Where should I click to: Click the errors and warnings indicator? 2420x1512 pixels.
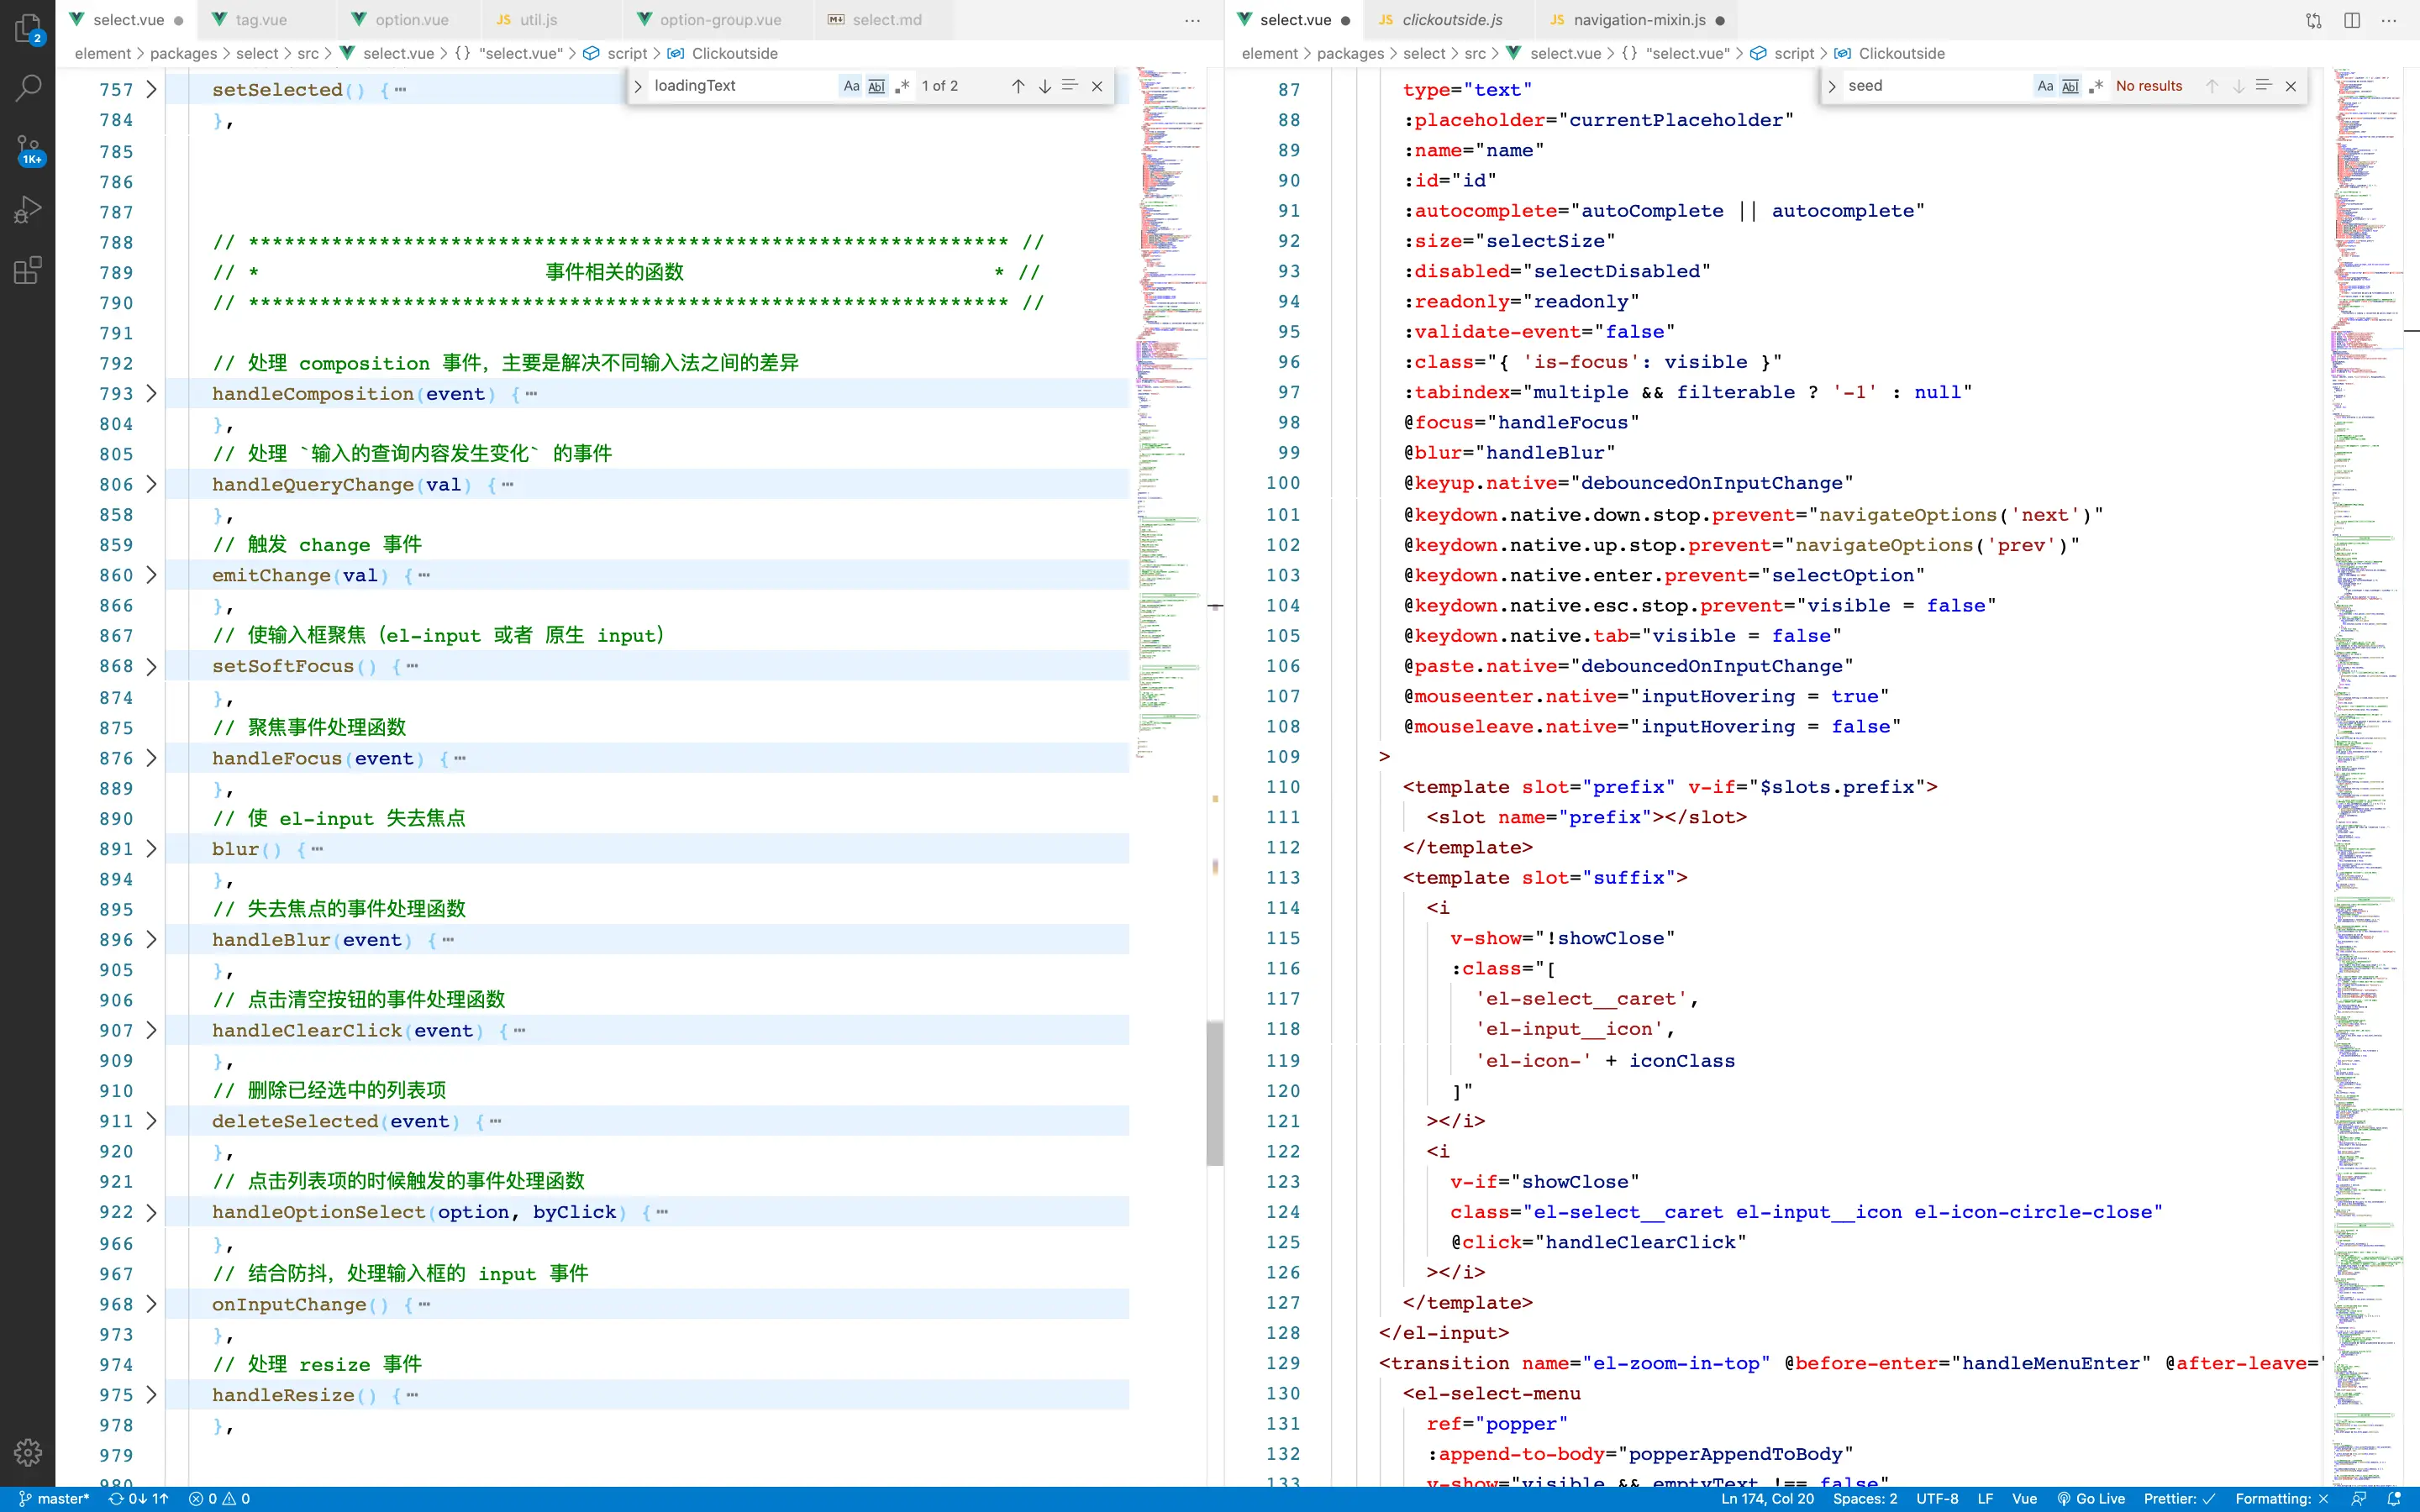[219, 1499]
